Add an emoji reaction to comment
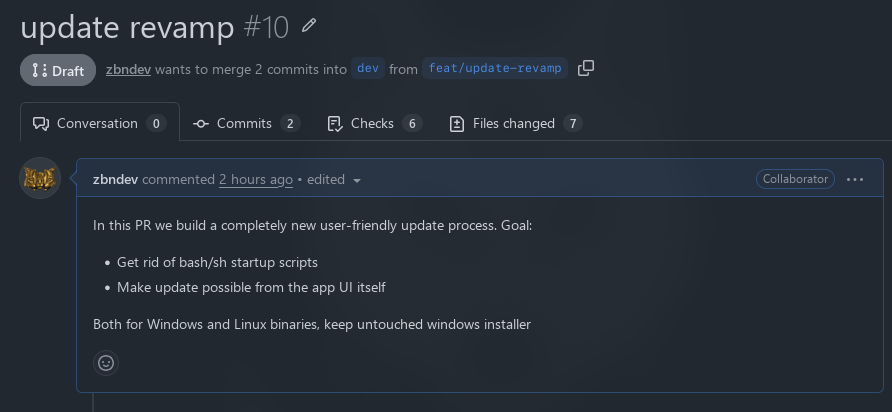The width and height of the screenshot is (892, 412). click(106, 363)
